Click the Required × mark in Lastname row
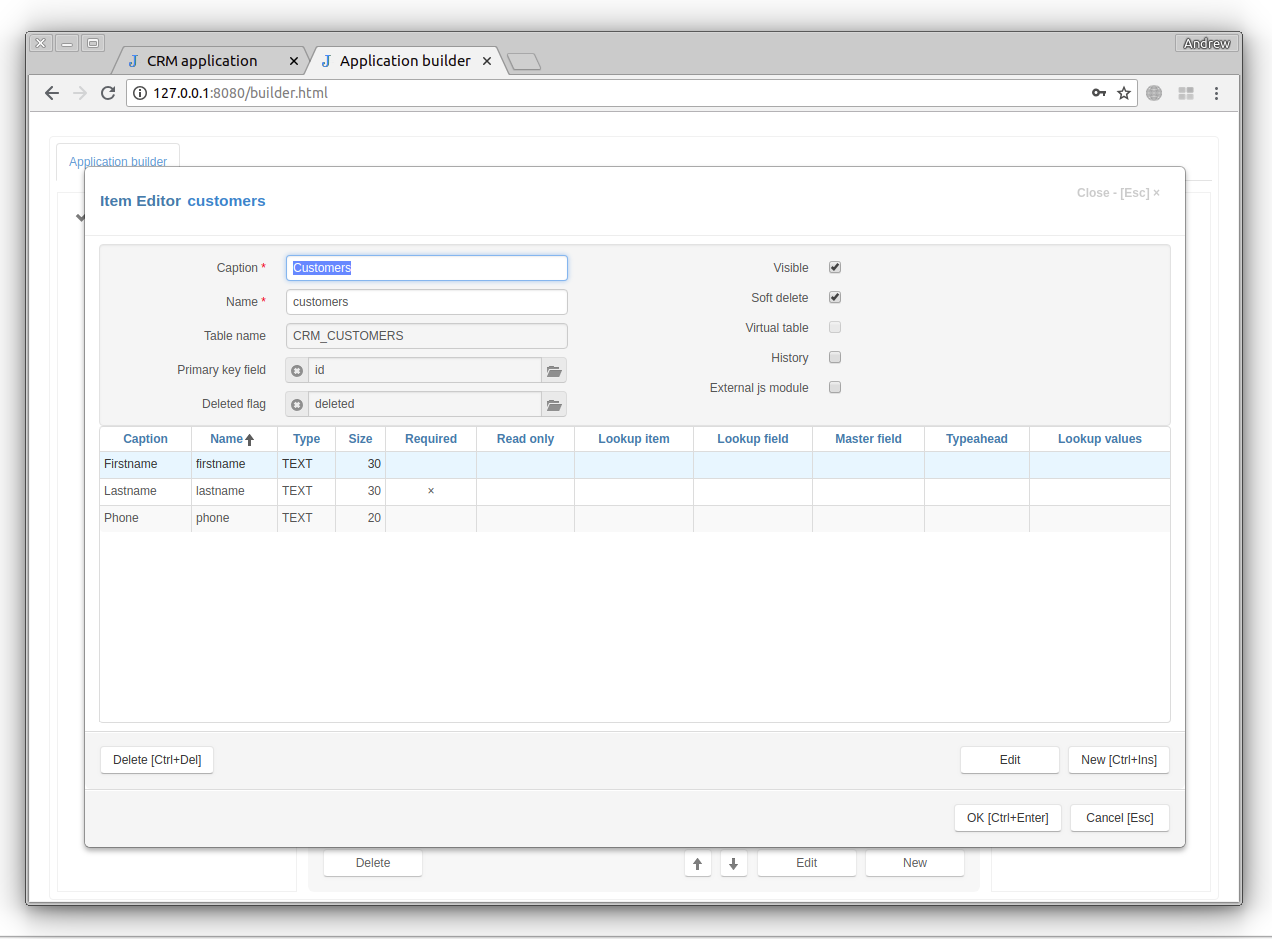Viewport: 1272px width, 939px height. 431,491
